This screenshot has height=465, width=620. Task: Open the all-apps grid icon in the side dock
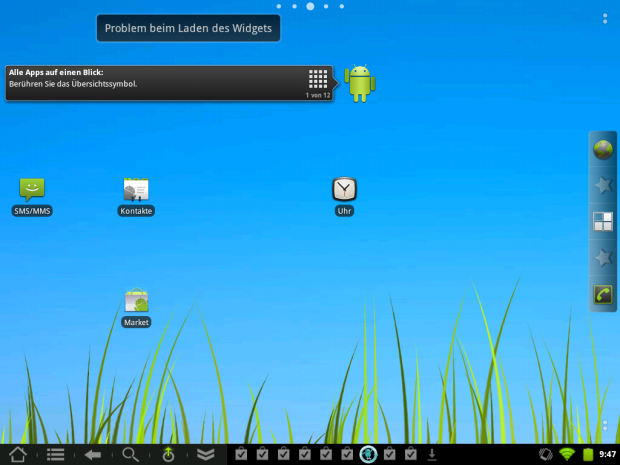coord(603,221)
